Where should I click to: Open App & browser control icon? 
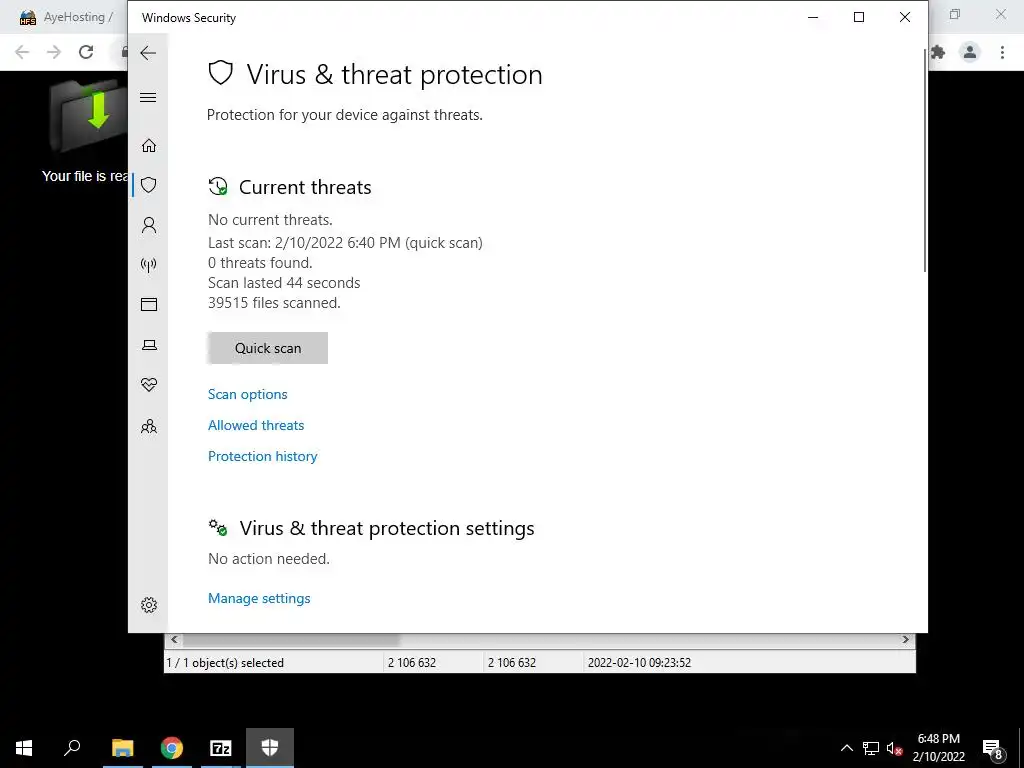coord(149,304)
